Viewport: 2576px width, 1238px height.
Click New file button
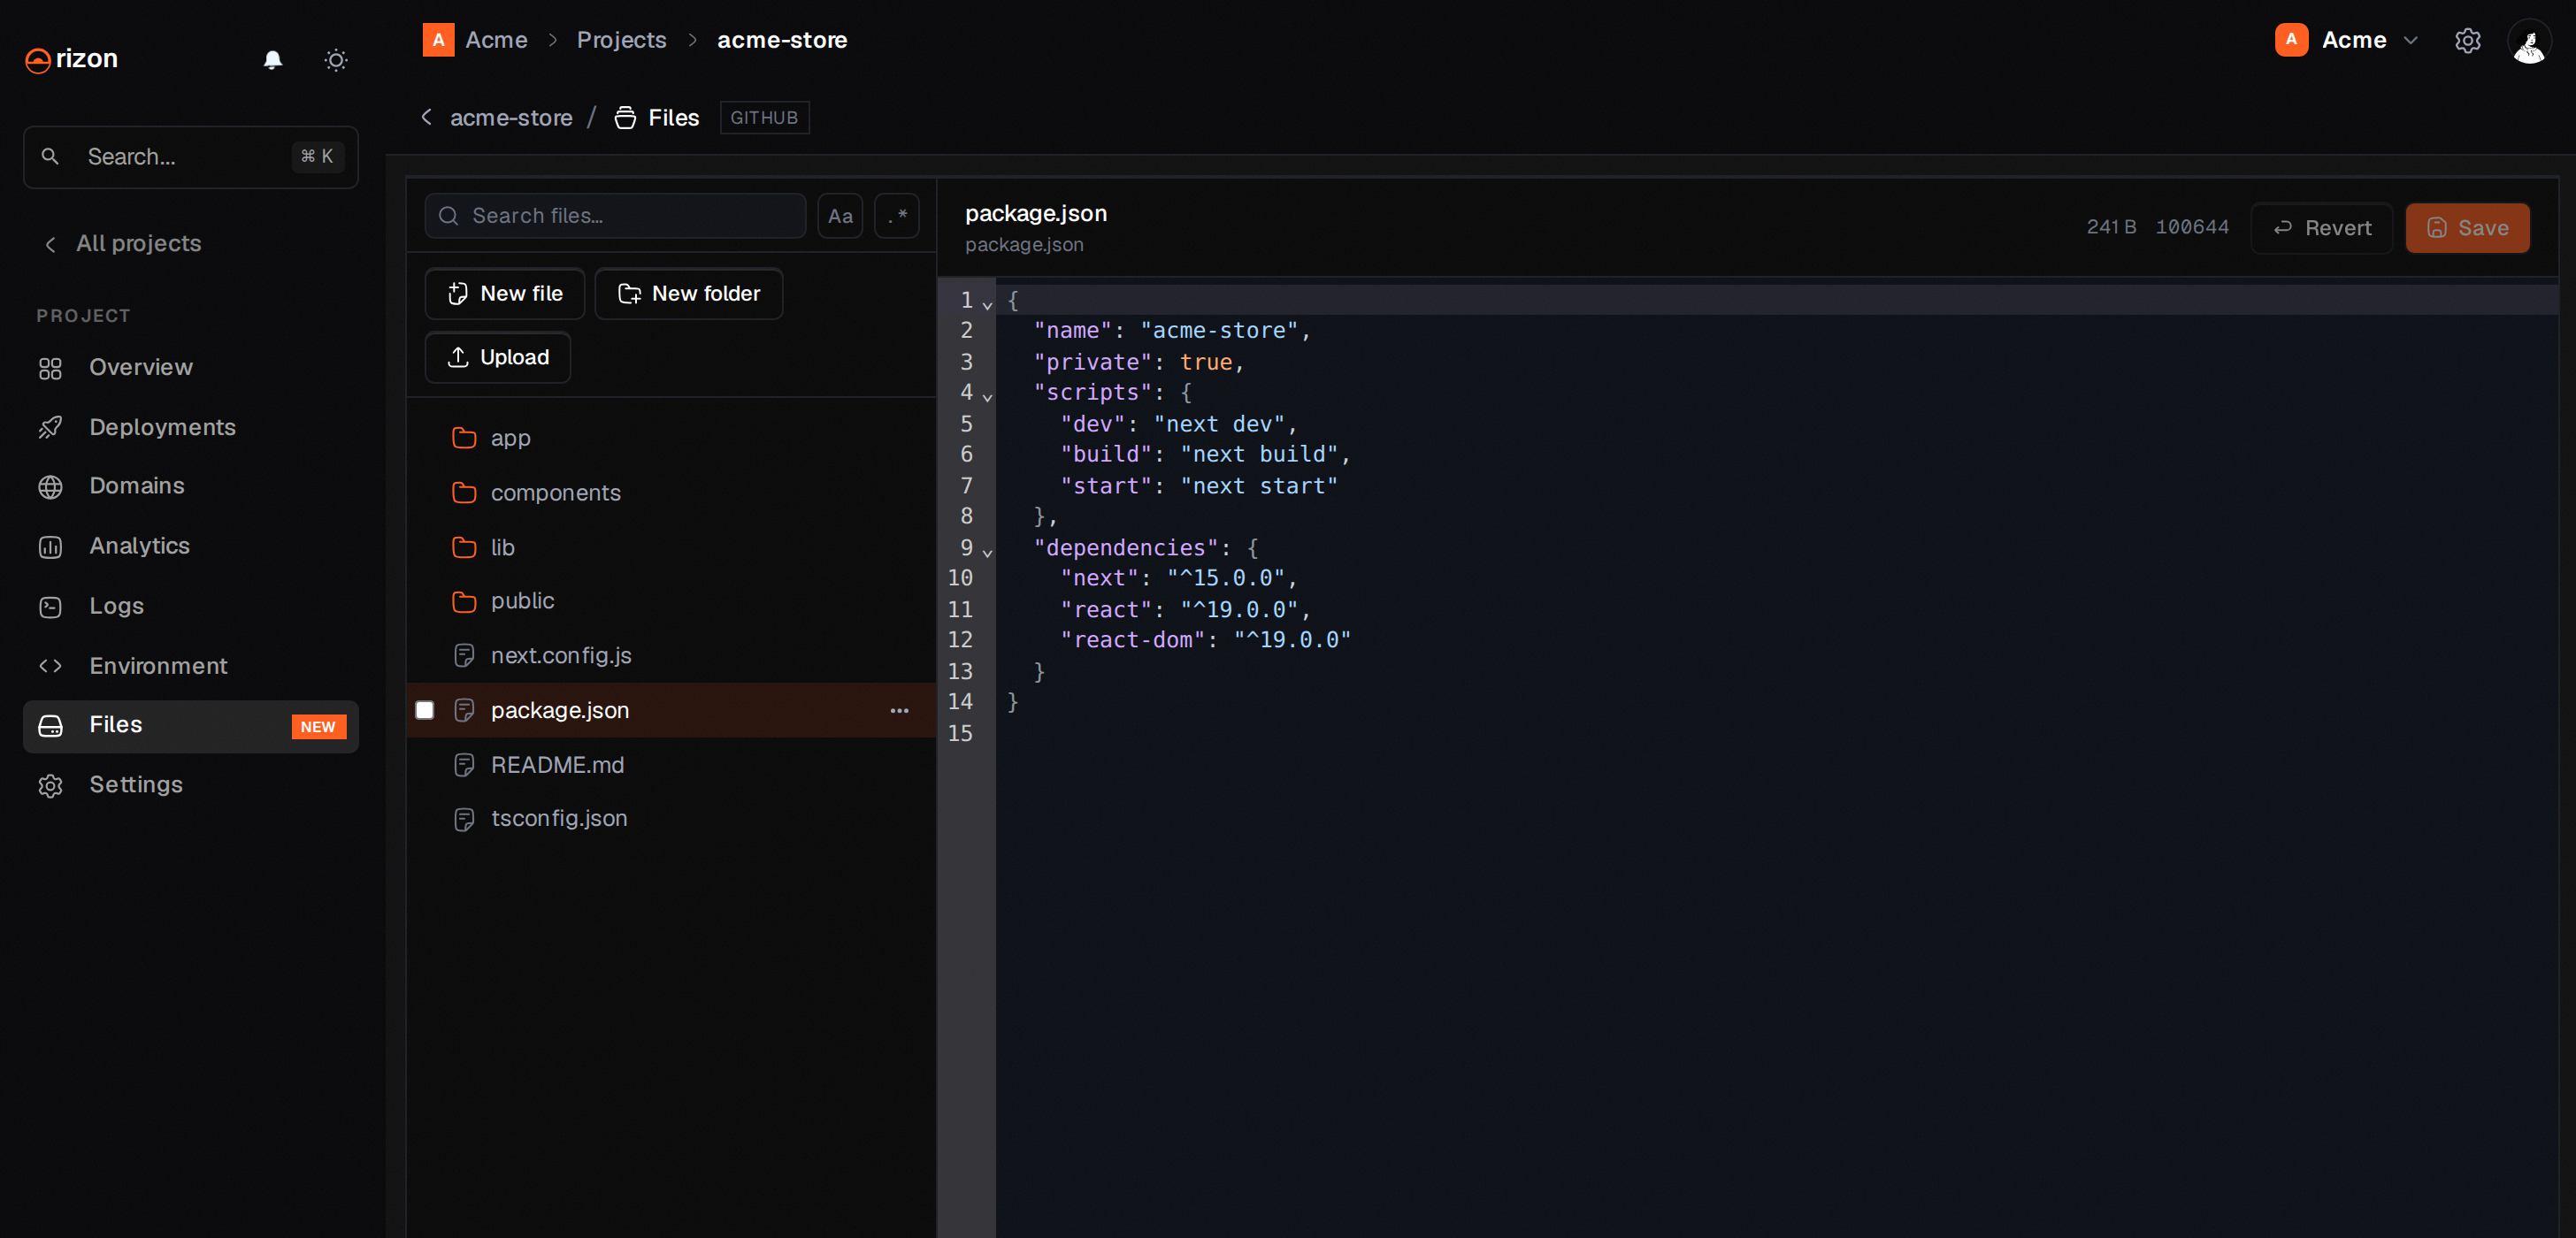point(505,294)
